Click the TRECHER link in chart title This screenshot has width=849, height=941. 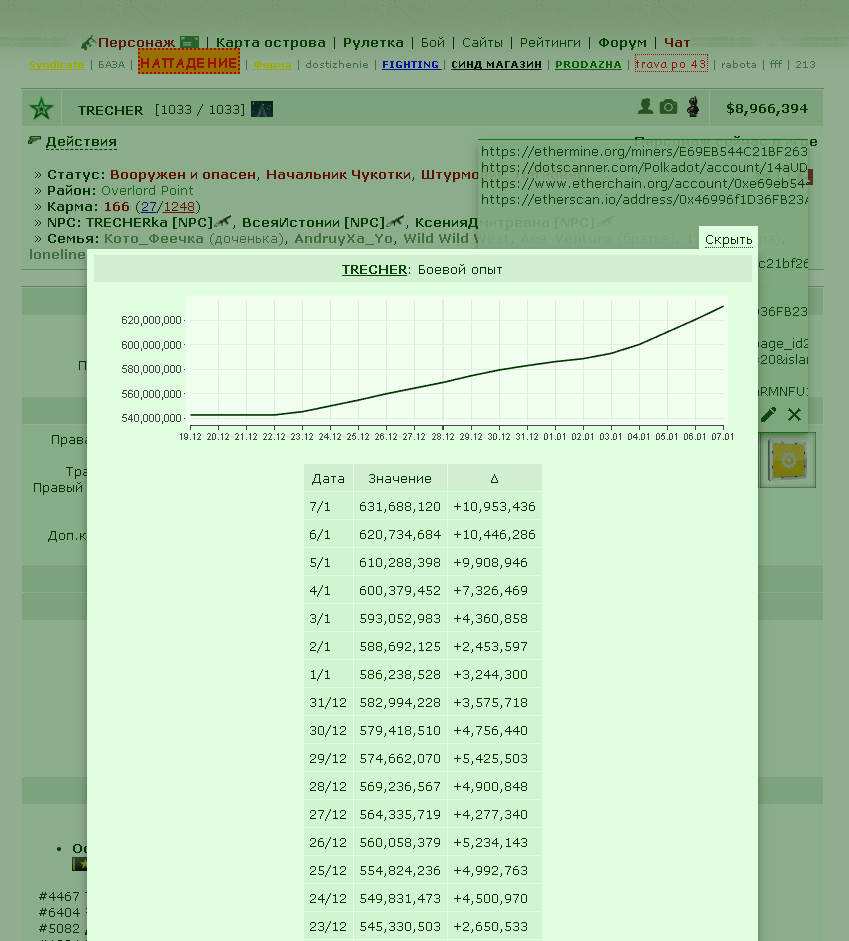(374, 269)
